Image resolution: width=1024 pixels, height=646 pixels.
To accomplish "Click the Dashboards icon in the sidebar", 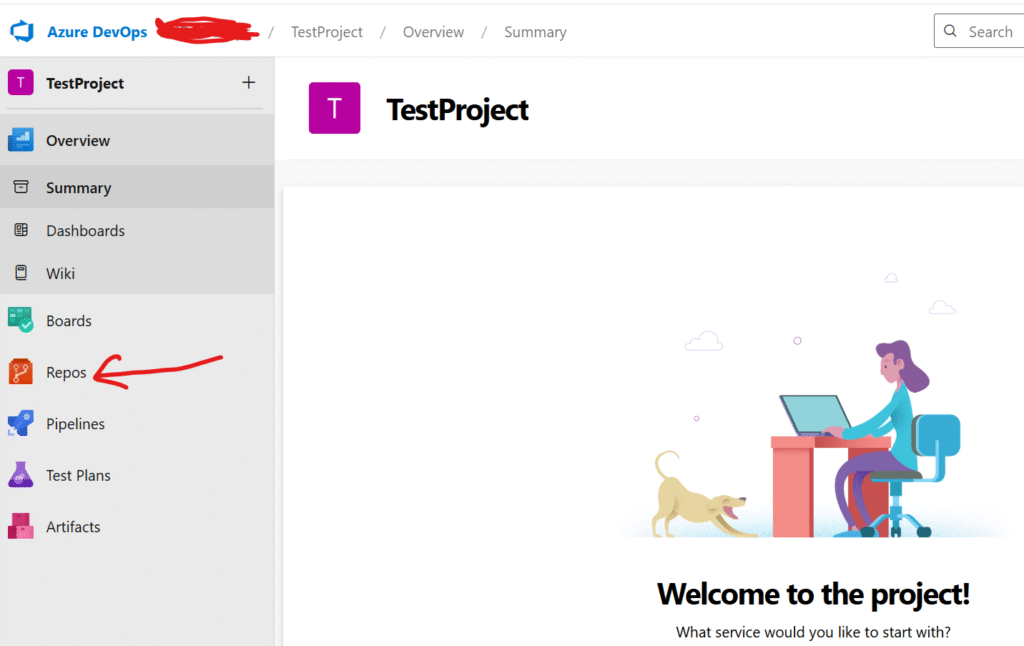I will [21, 230].
